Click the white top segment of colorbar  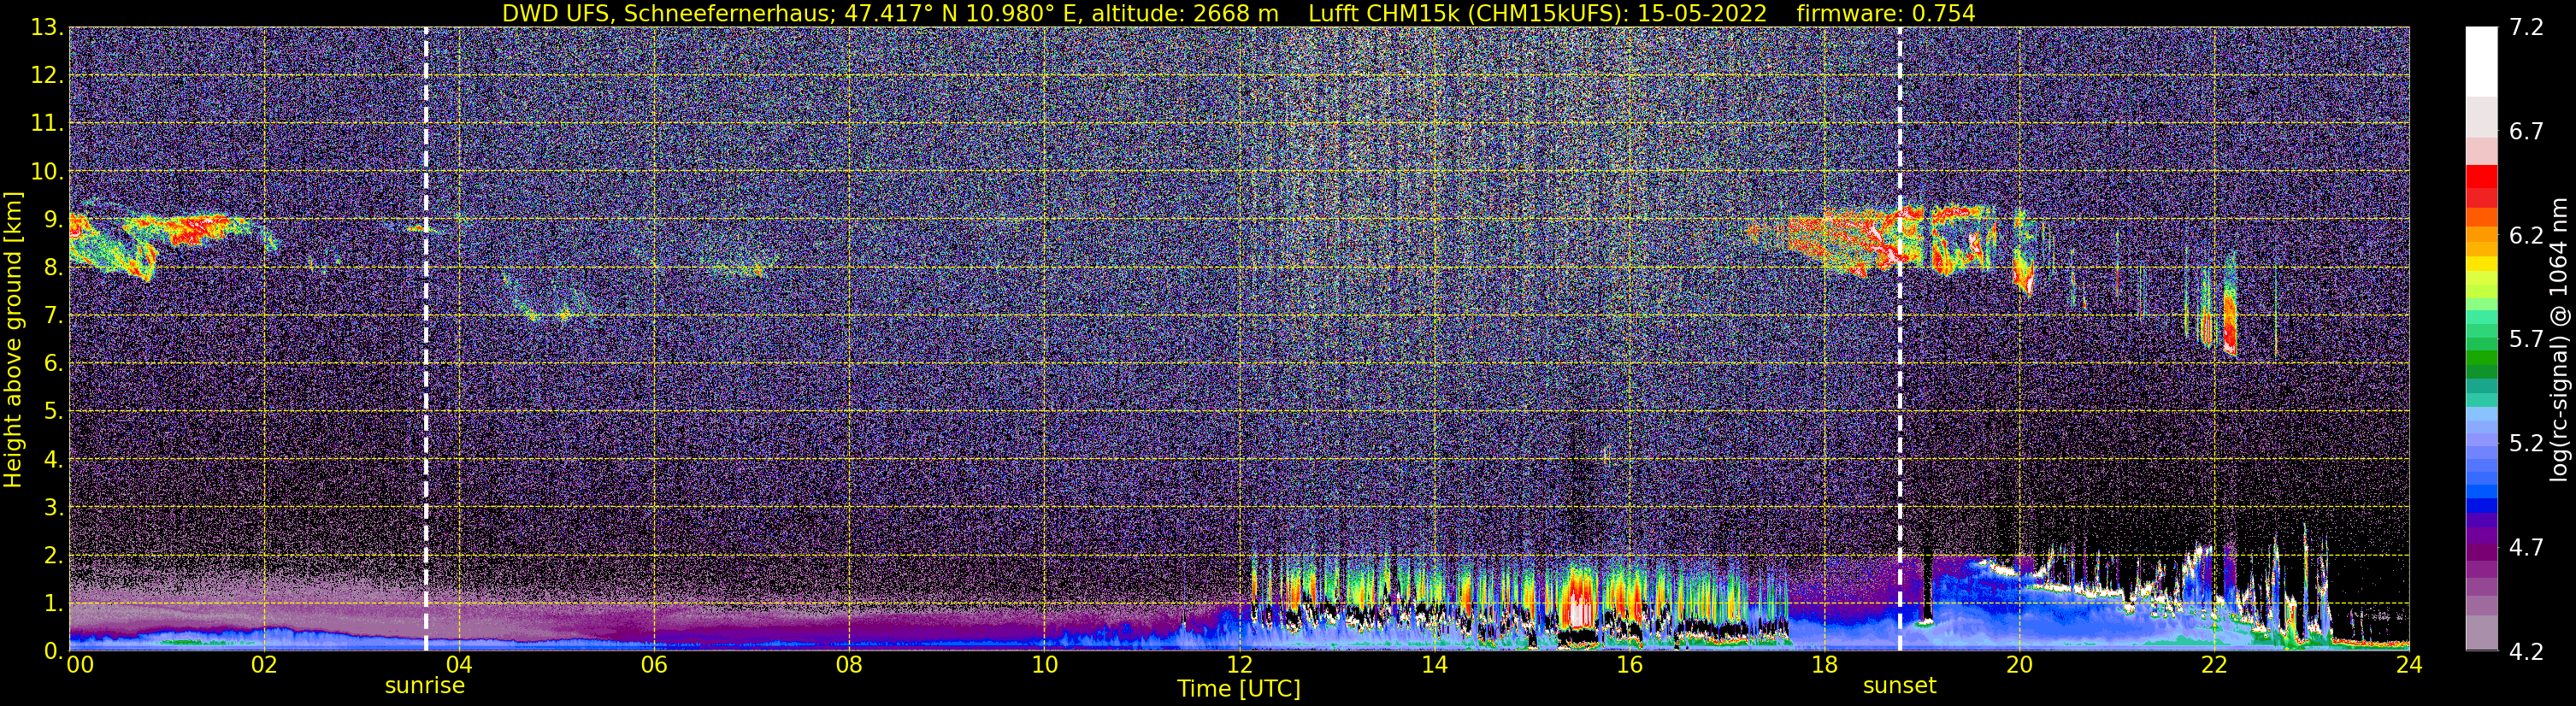(2481, 62)
